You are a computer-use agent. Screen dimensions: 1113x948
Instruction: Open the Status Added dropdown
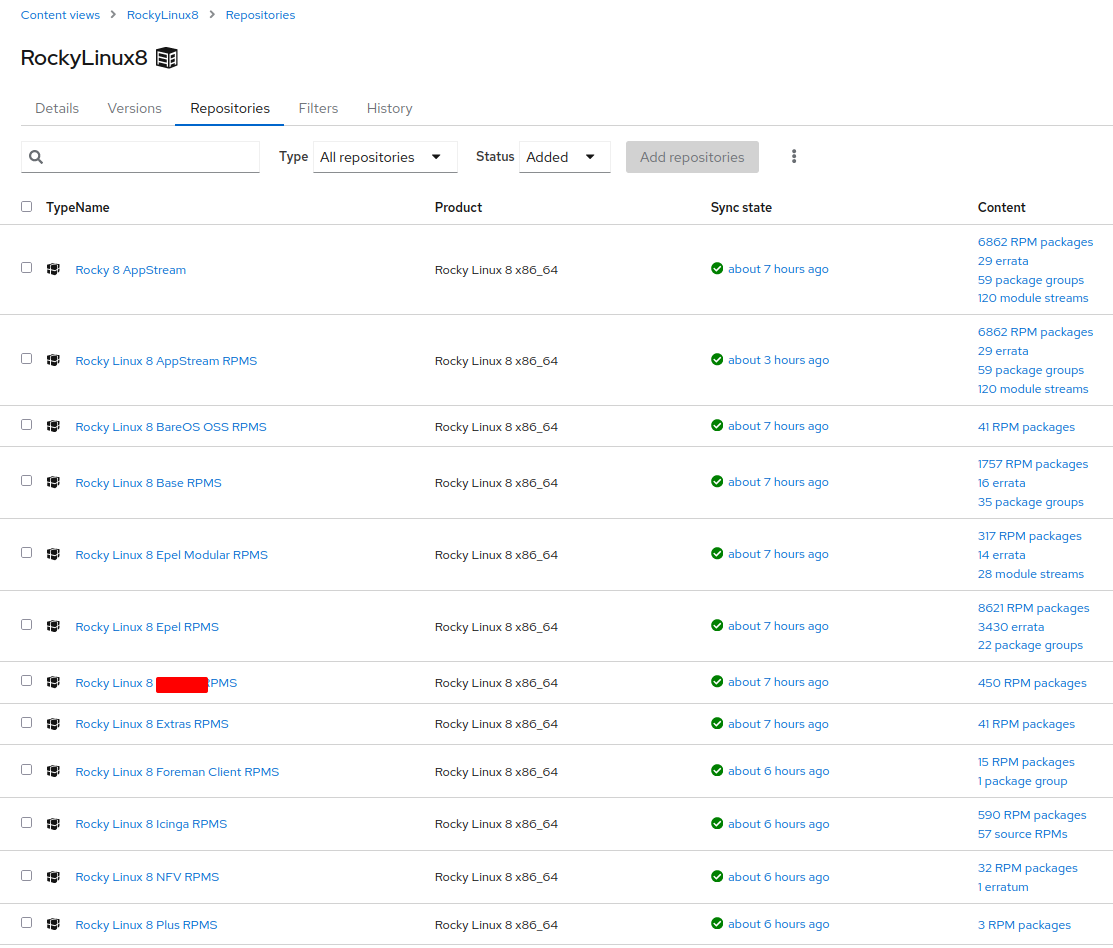point(564,157)
